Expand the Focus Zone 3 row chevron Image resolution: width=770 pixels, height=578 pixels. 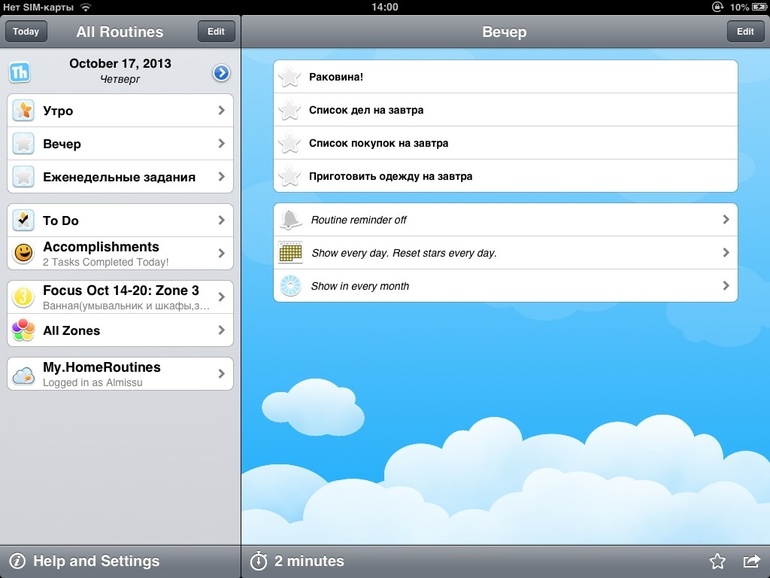[x=221, y=297]
